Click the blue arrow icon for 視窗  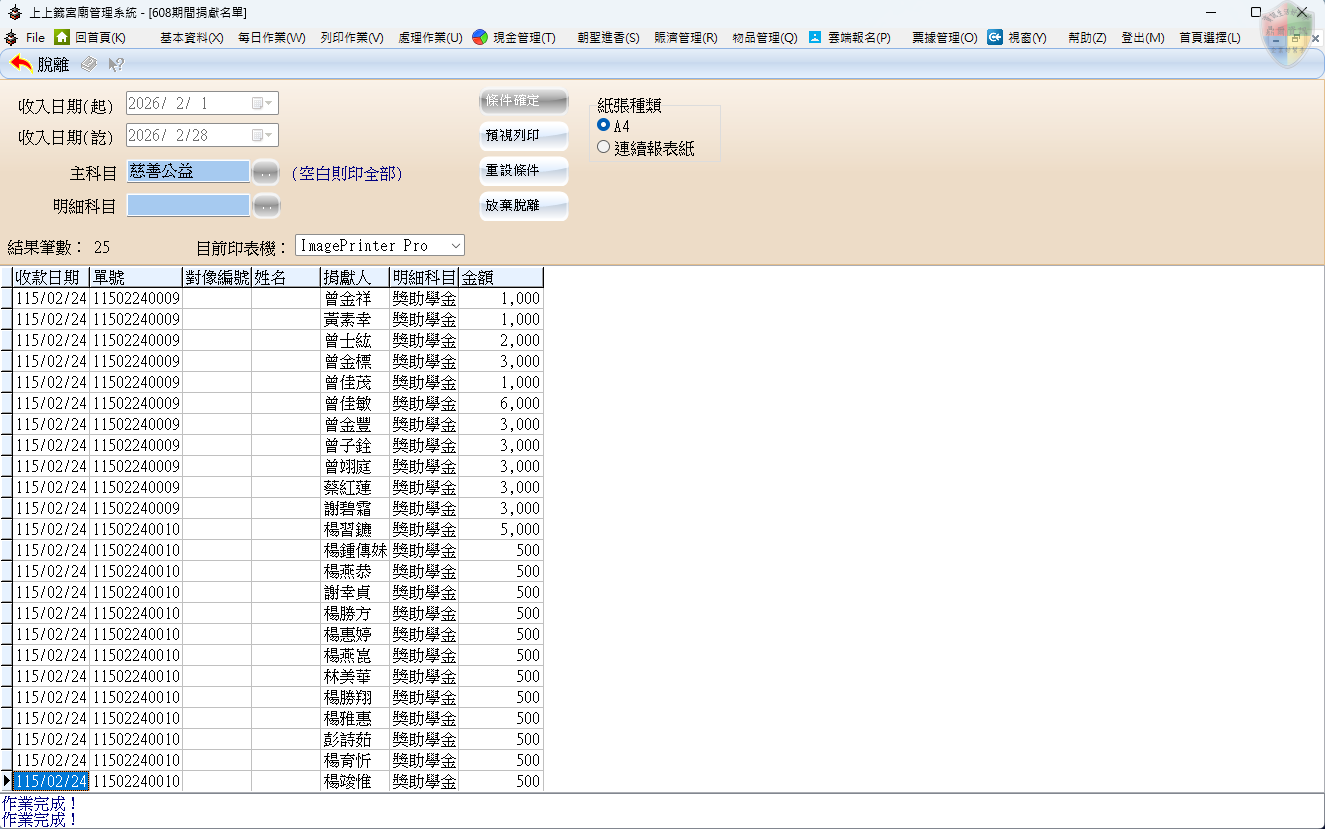click(x=995, y=37)
